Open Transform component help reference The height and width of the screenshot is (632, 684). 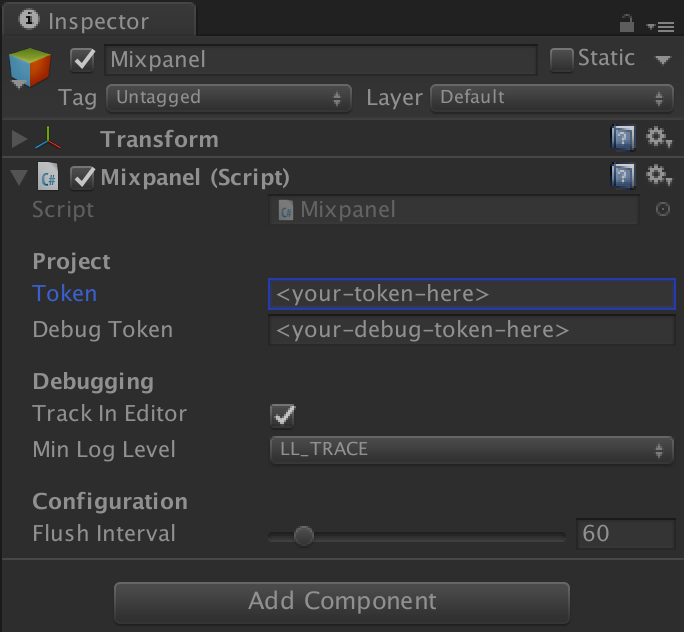pyautogui.click(x=622, y=138)
